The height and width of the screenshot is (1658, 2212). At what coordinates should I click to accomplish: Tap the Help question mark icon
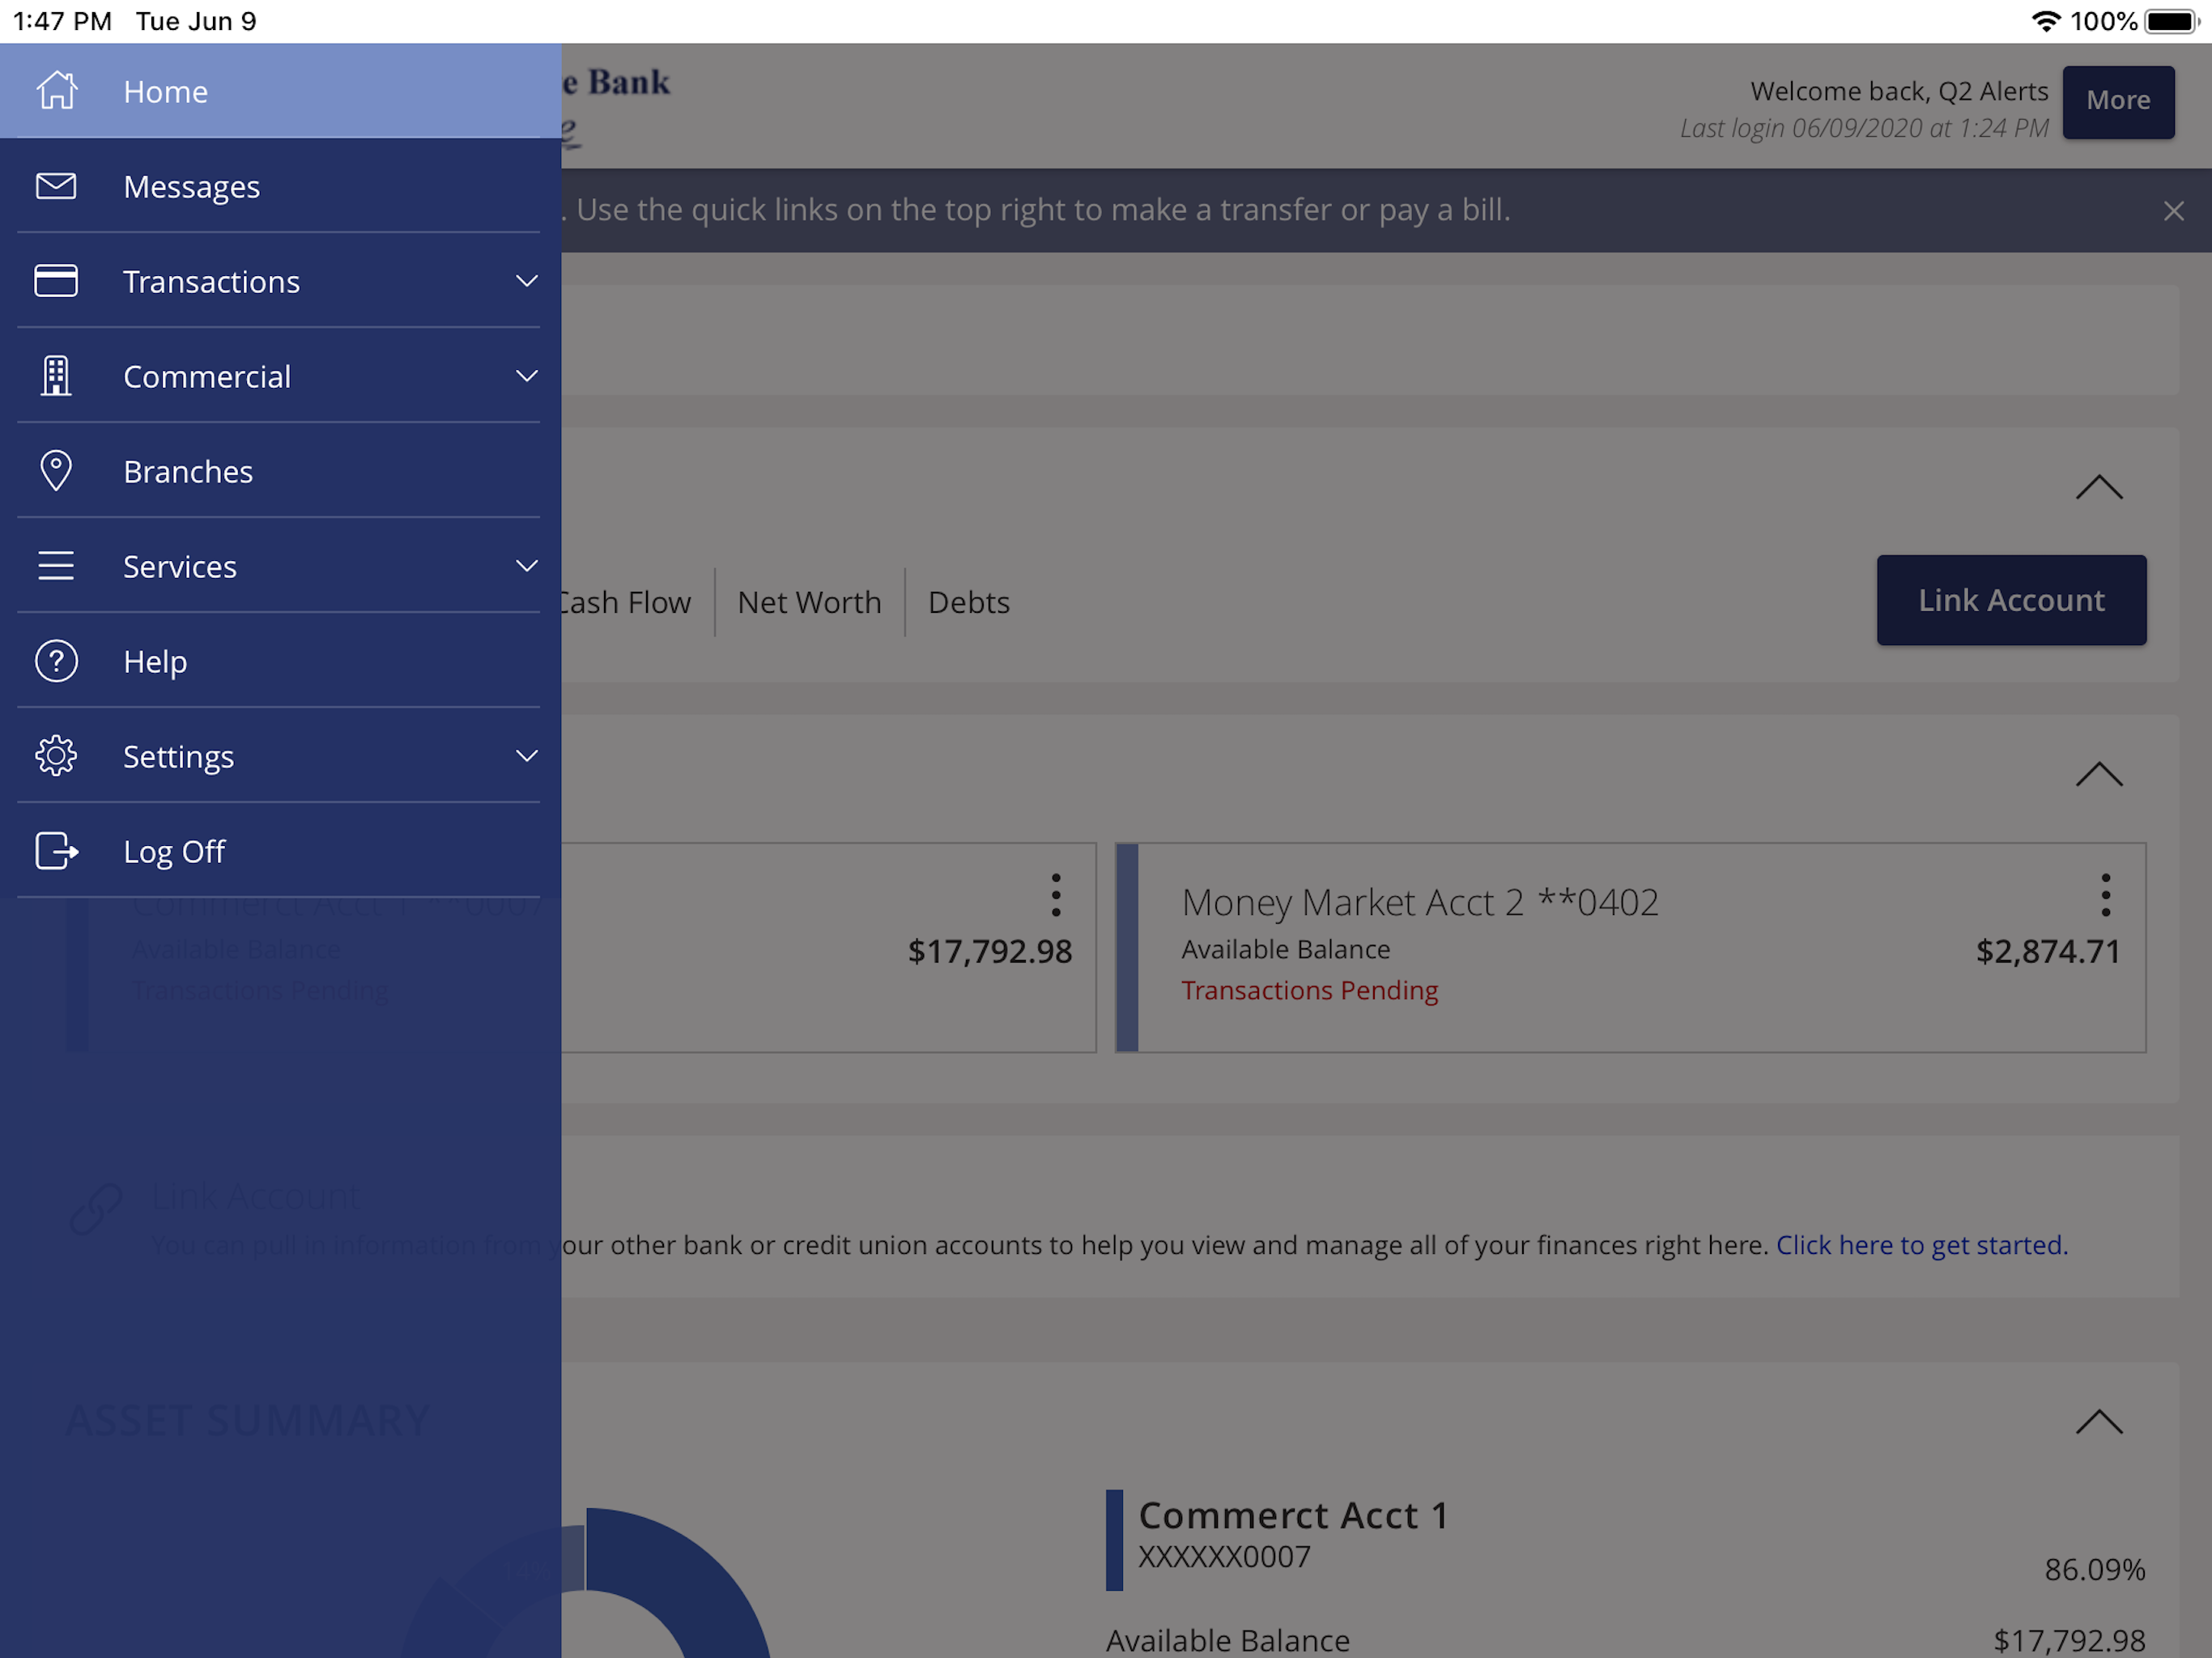coord(56,661)
